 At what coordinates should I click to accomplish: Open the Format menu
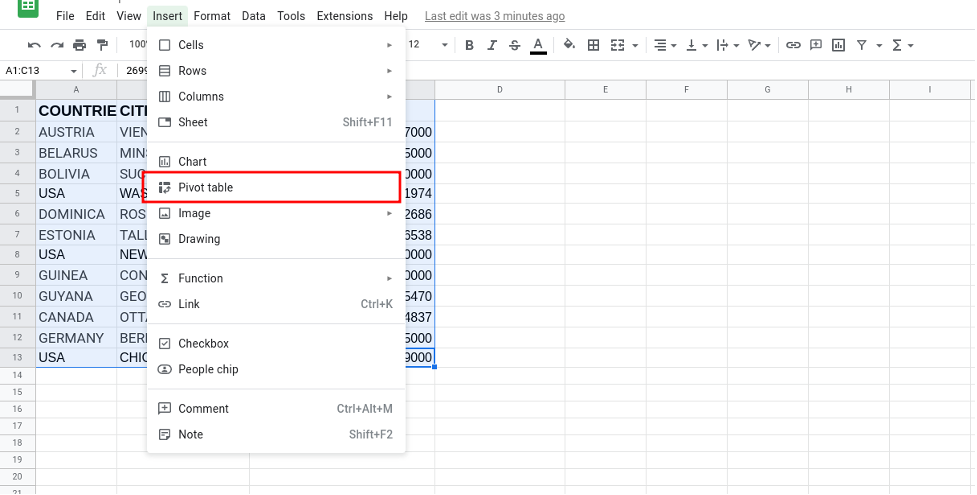[x=212, y=16]
